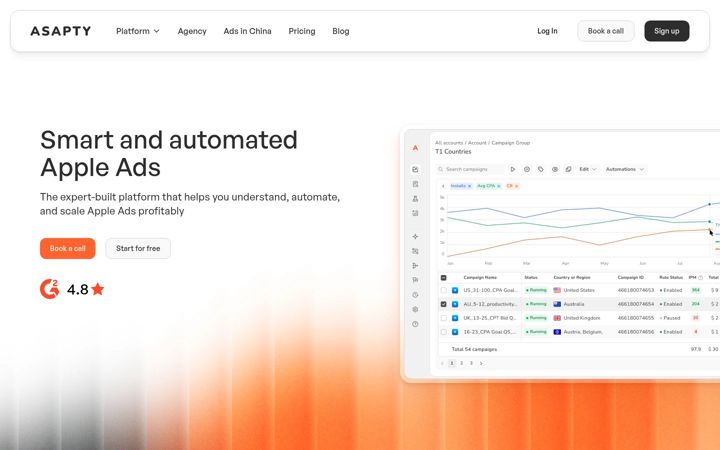
Task: Select pagination page 3
Action: (471, 363)
